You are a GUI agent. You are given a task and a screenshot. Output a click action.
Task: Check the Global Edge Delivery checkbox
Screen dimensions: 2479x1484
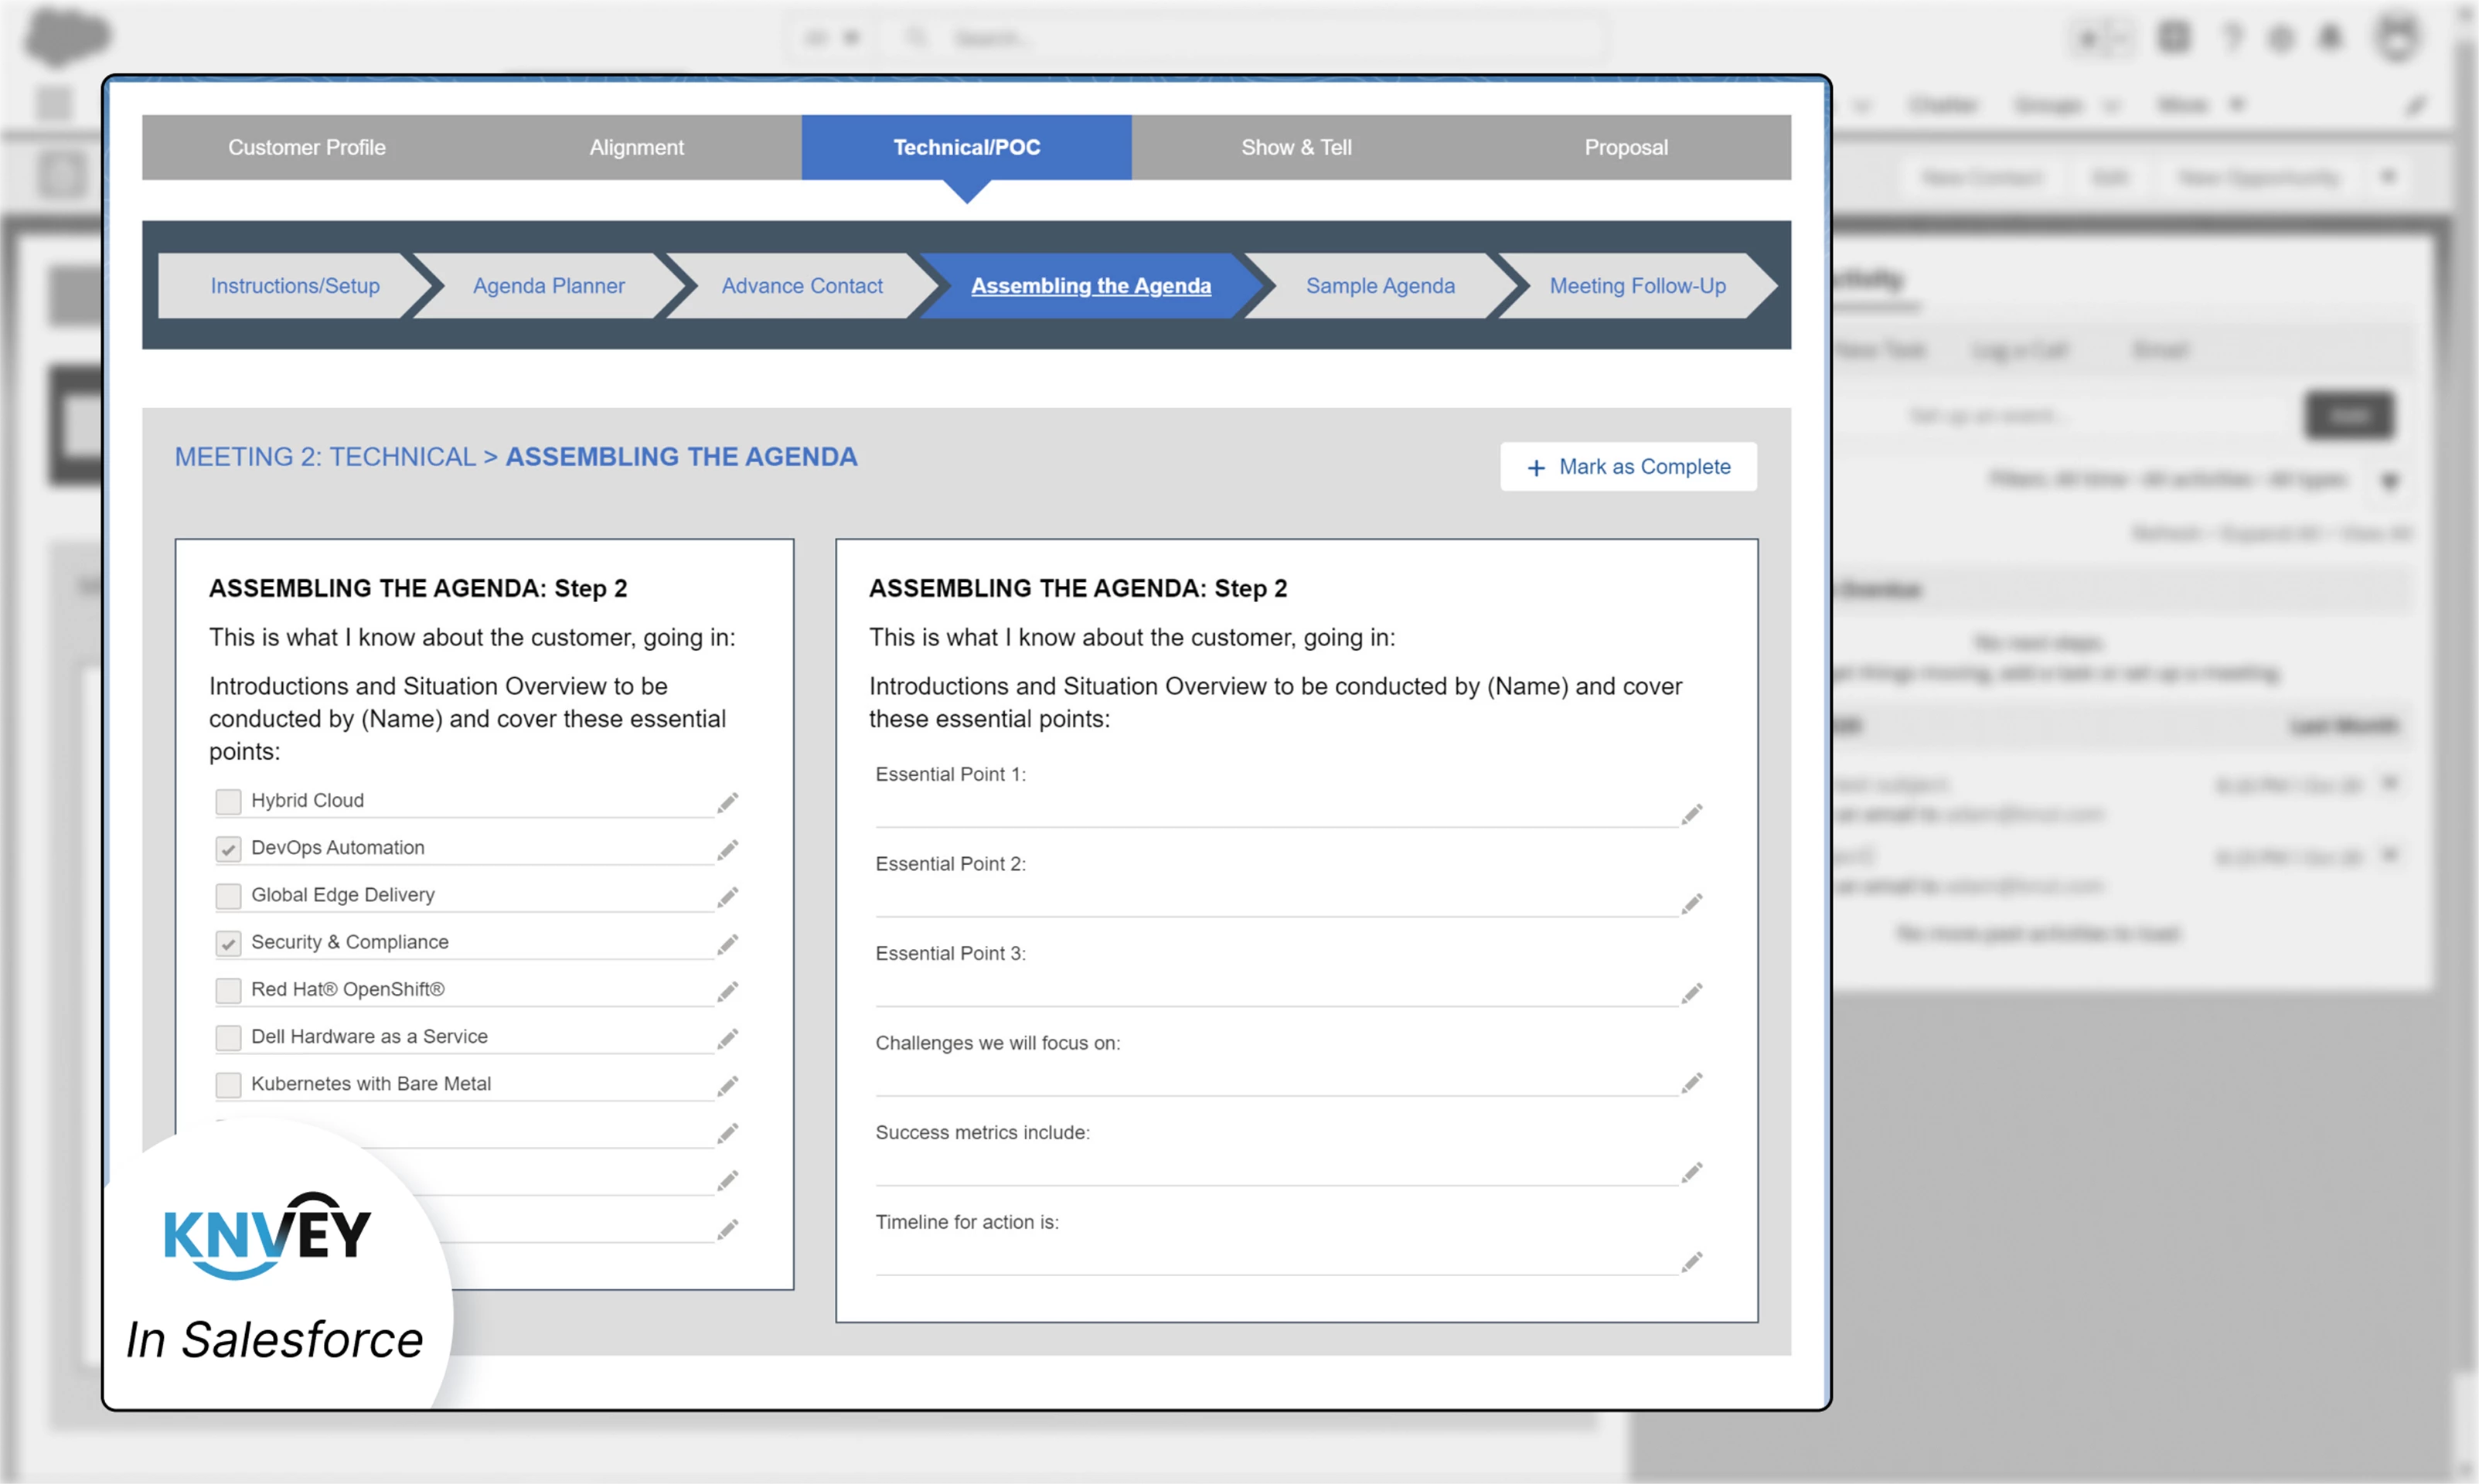coord(228,896)
